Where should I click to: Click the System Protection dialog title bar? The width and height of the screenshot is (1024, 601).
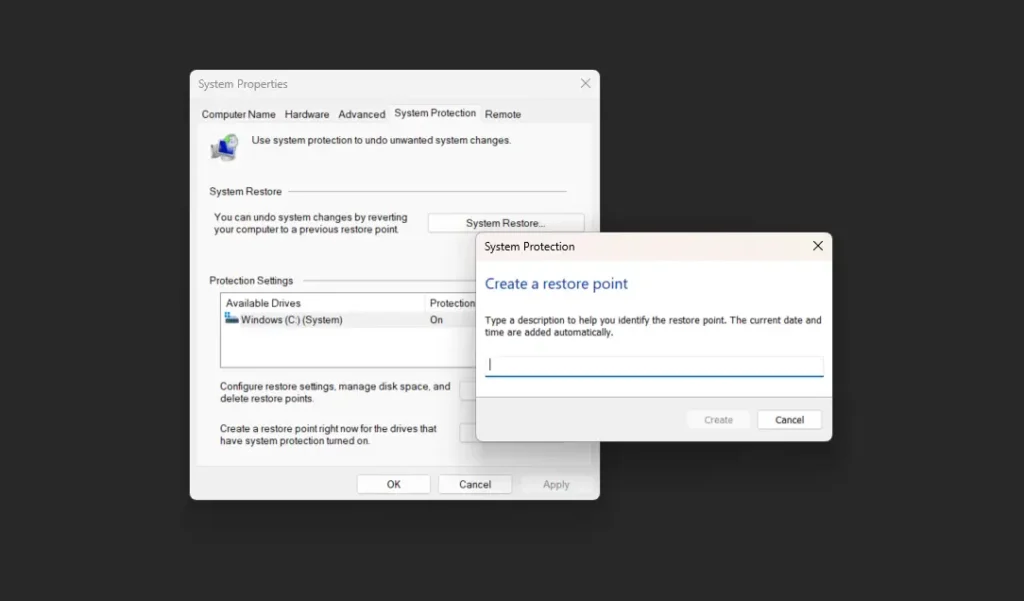(600, 246)
